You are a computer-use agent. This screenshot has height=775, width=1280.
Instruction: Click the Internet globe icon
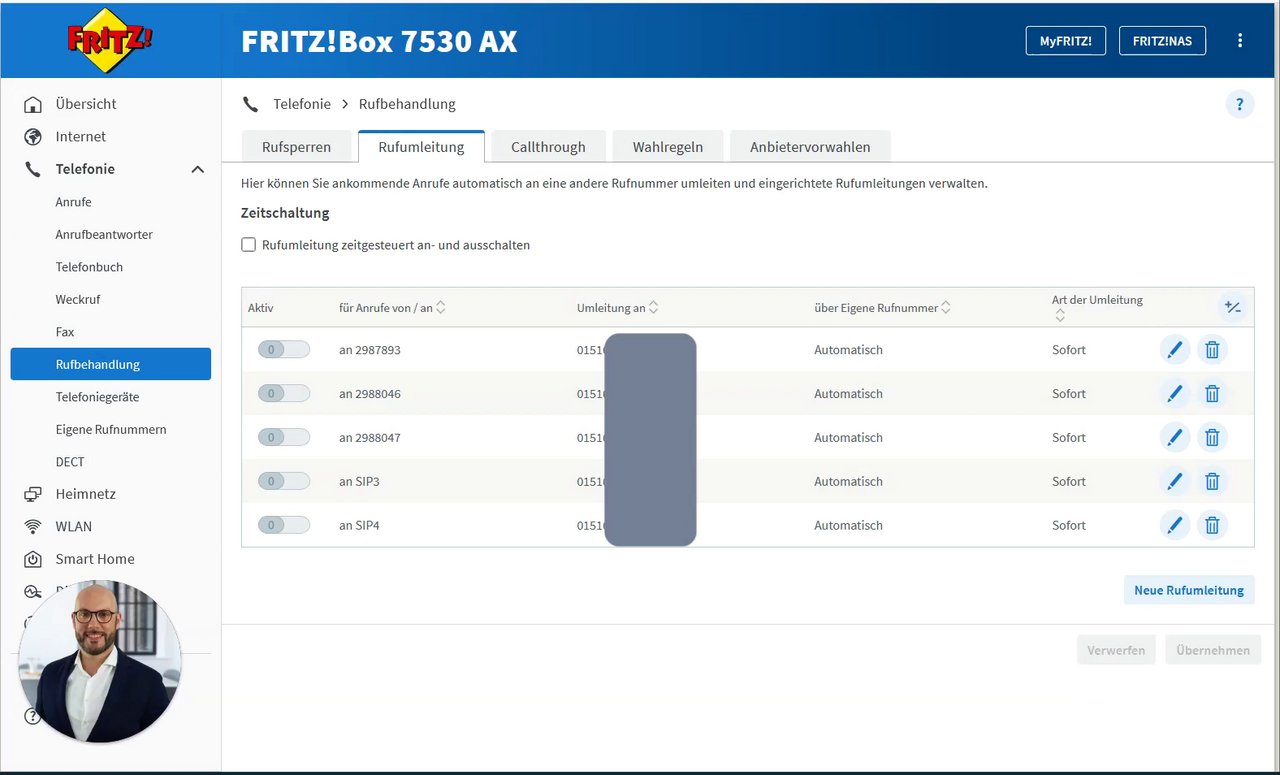33,136
